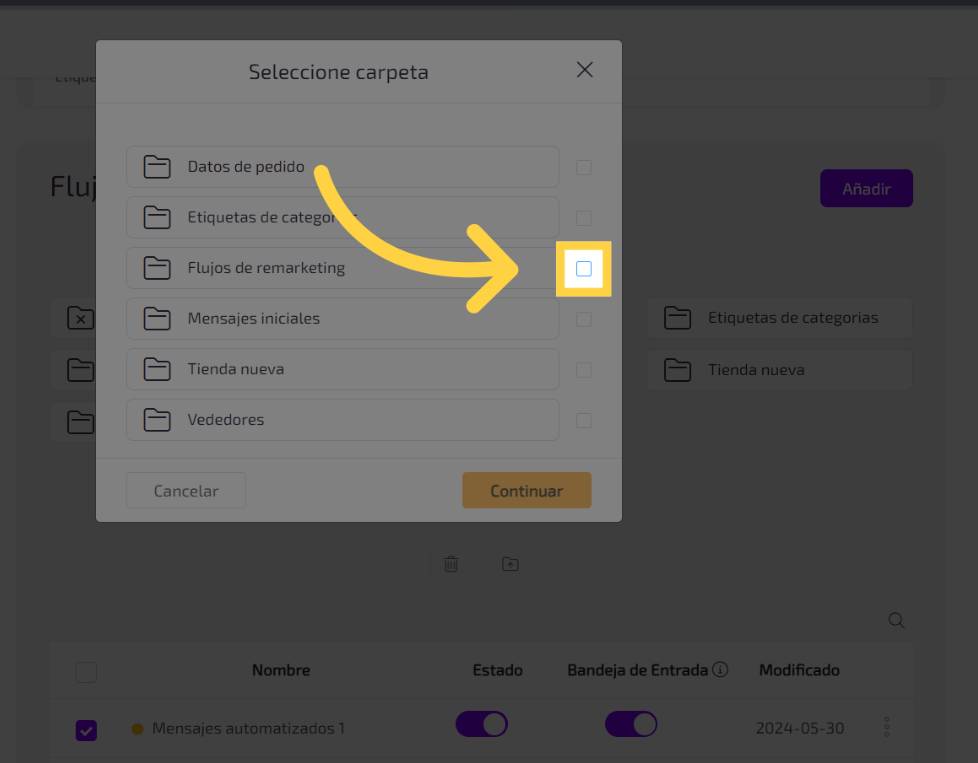Uncheck the Mensajes automatizados 1 row checkbox
The image size is (978, 763).
pyautogui.click(x=87, y=731)
